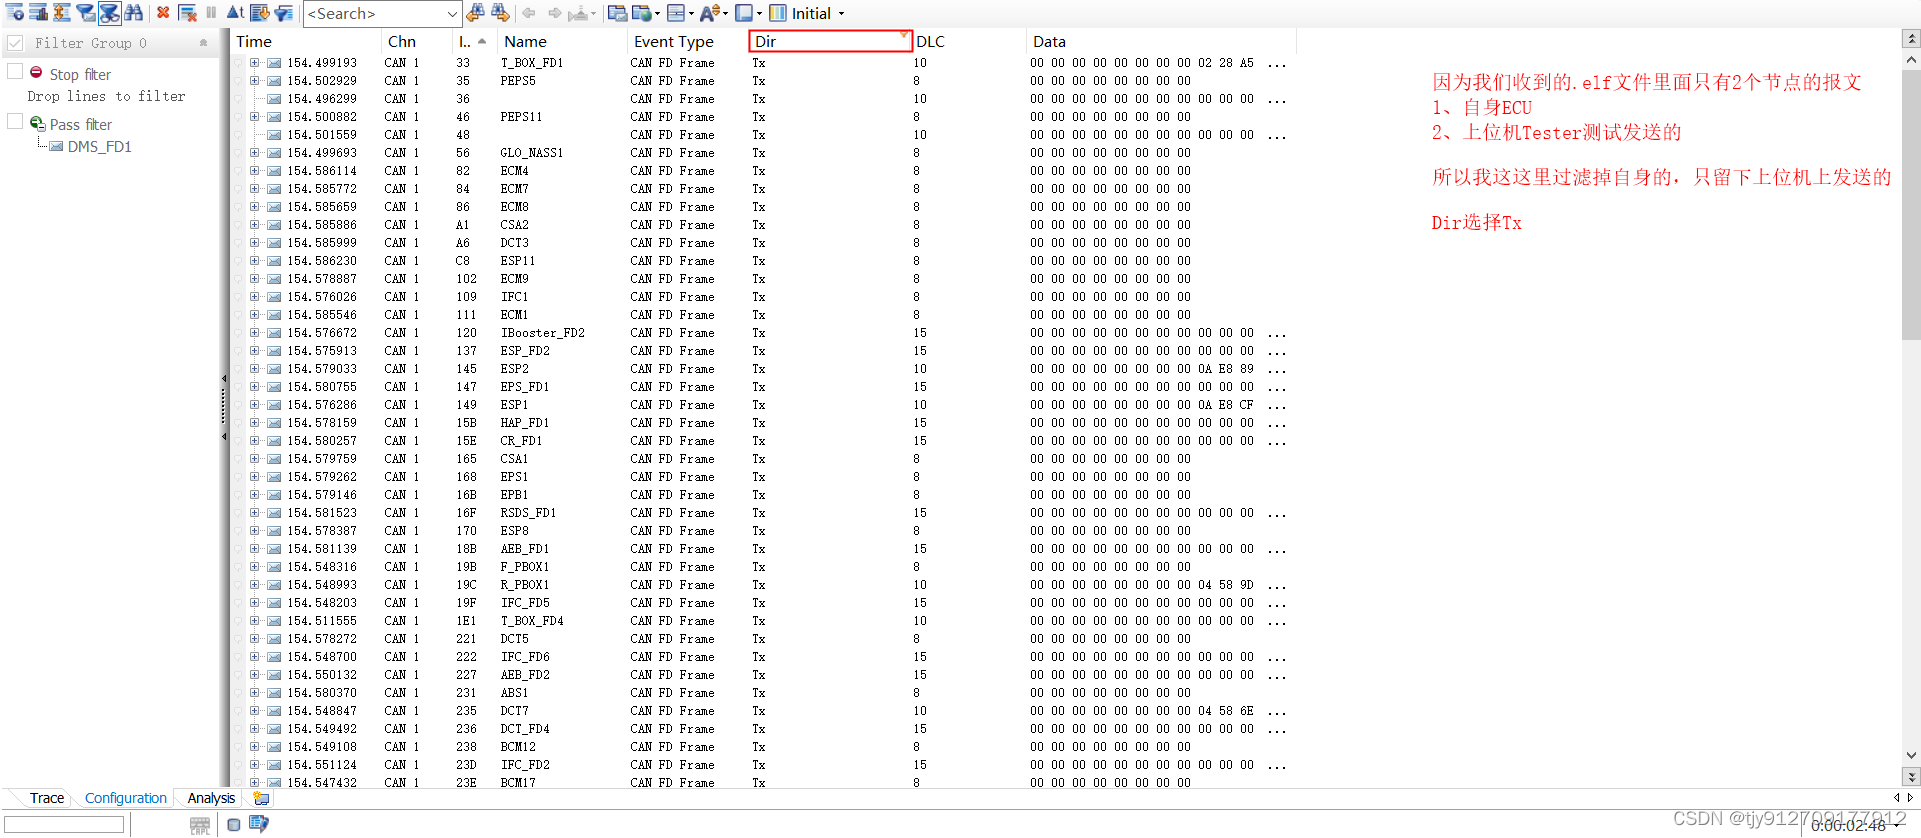Screen dimensions: 1921x838
Task: Click the status bar input field
Action: (64, 825)
